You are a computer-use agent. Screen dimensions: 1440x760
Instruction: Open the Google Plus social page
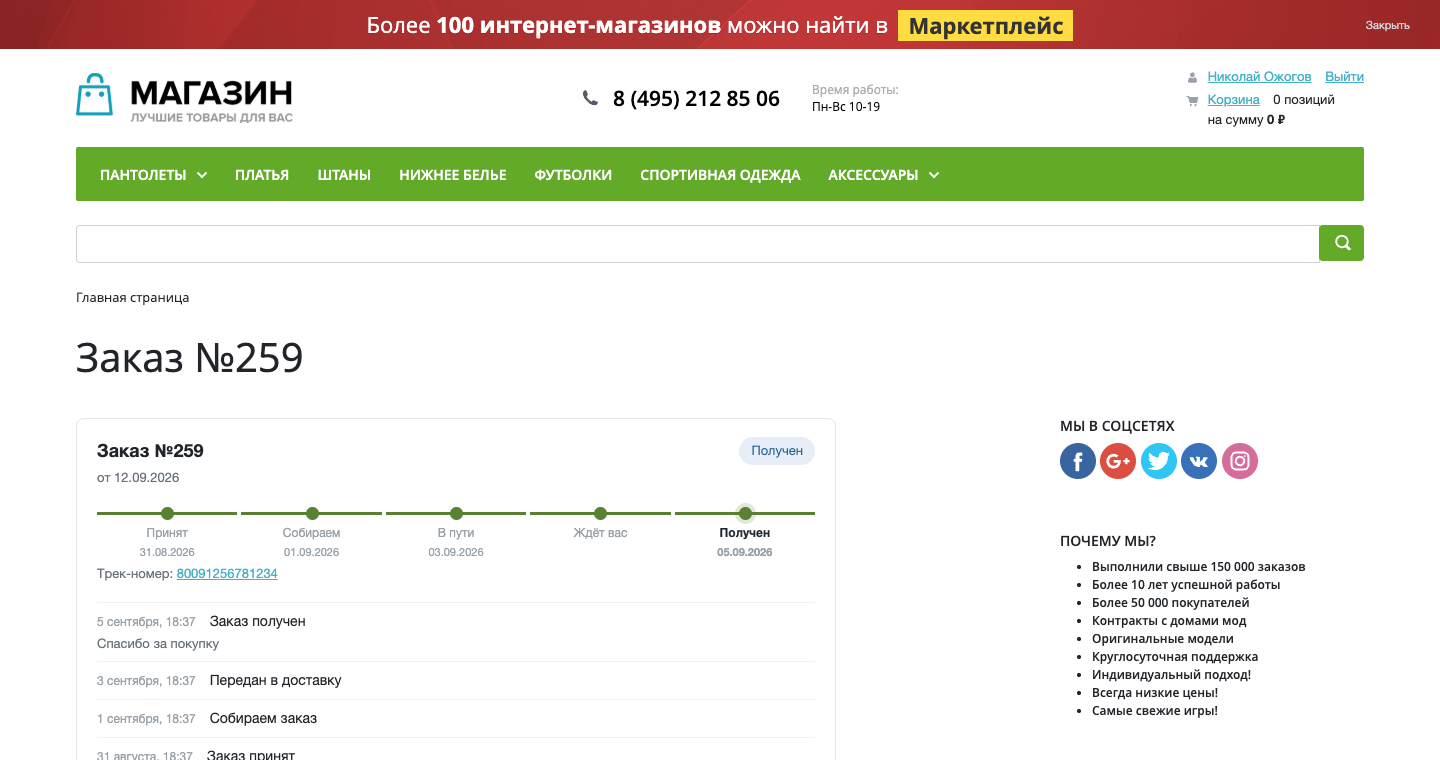[1118, 461]
